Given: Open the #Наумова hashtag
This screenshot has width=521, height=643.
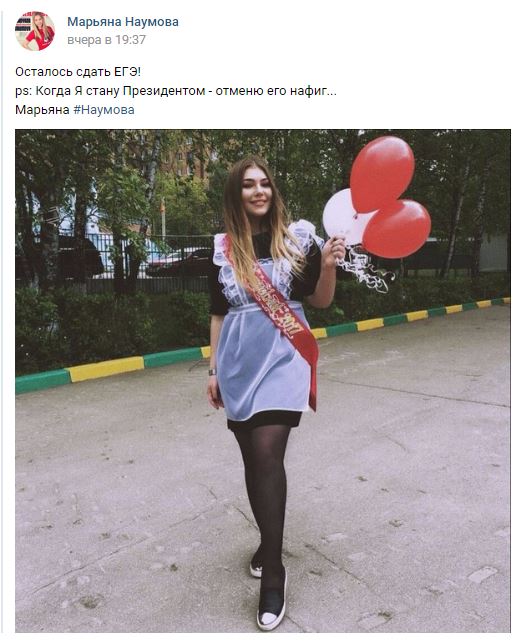Looking at the screenshot, I should pyautogui.click(x=104, y=110).
